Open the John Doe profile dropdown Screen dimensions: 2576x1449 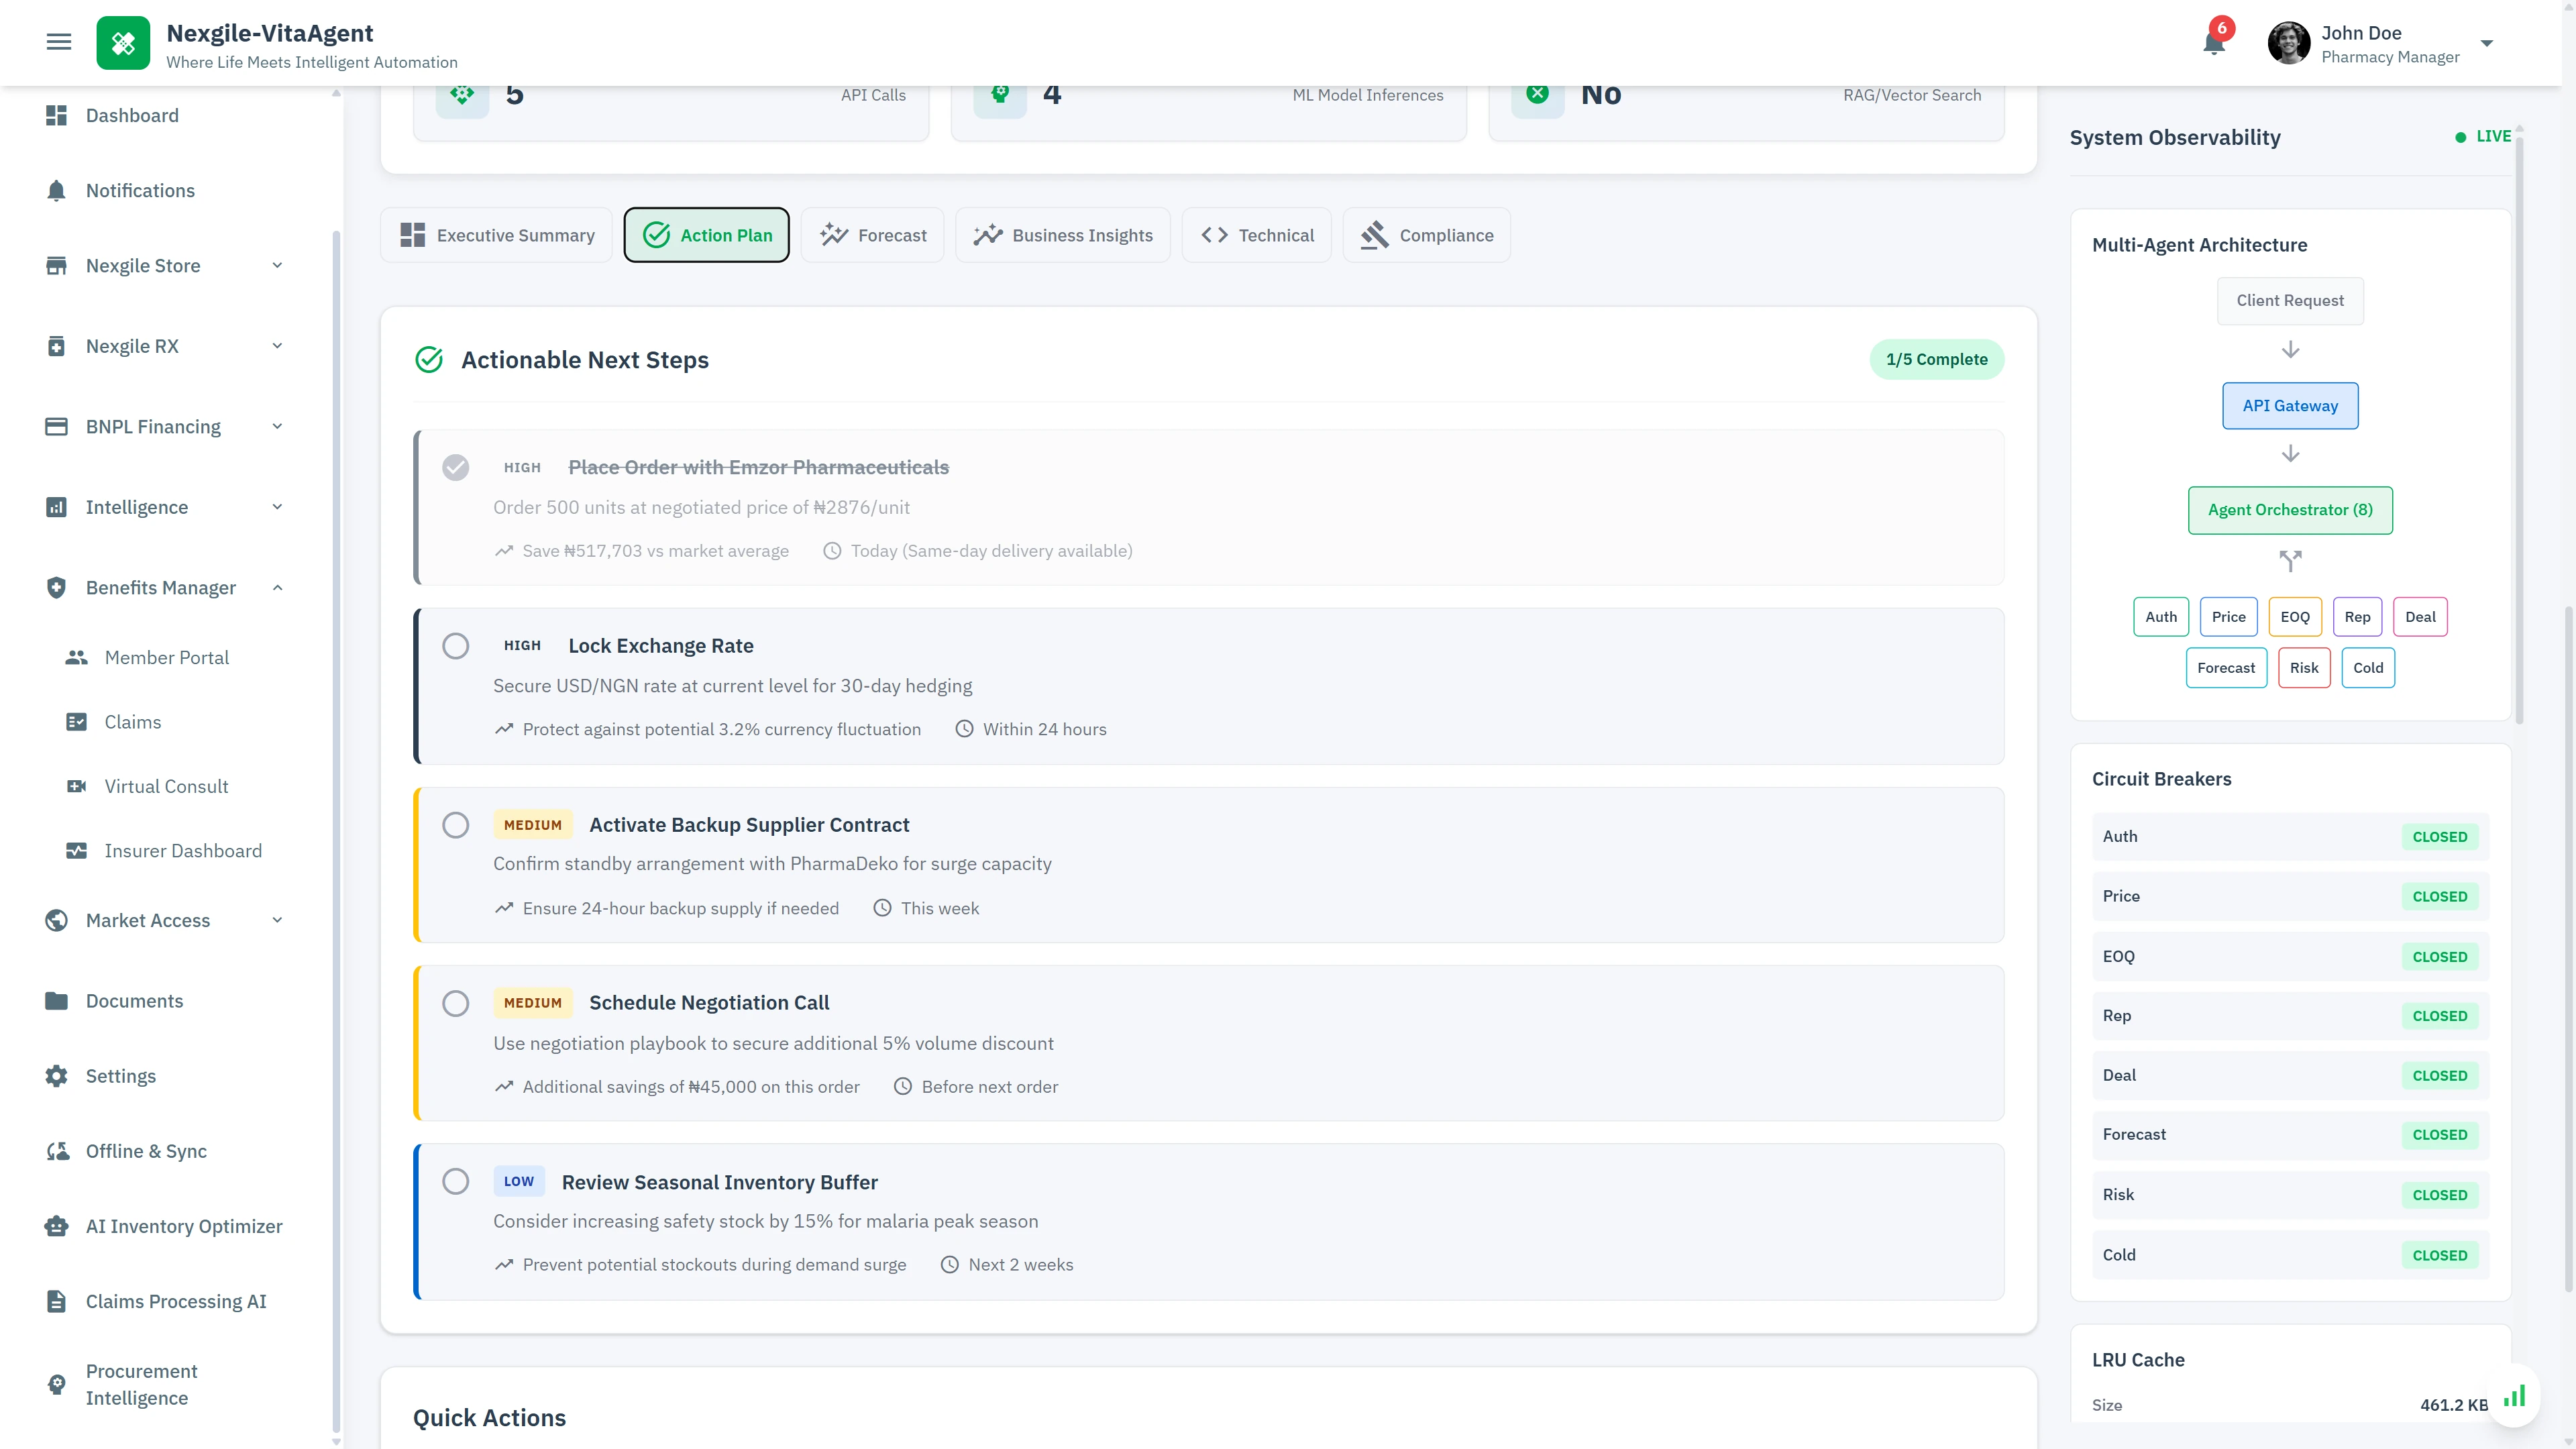tap(2487, 43)
